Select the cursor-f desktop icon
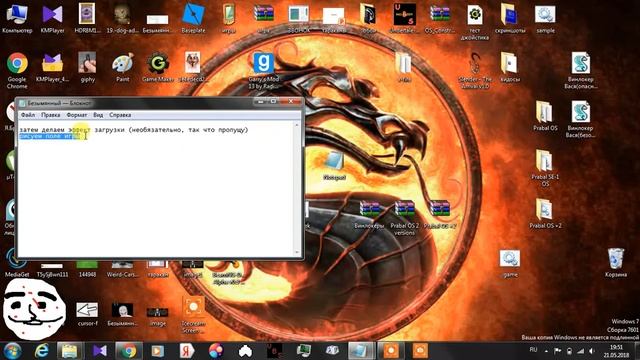640x360 pixels. pyautogui.click(x=87, y=313)
